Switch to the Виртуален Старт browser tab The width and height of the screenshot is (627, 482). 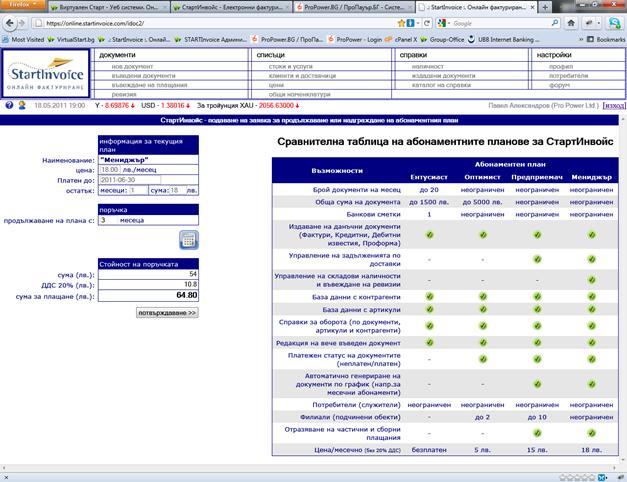(108, 7)
